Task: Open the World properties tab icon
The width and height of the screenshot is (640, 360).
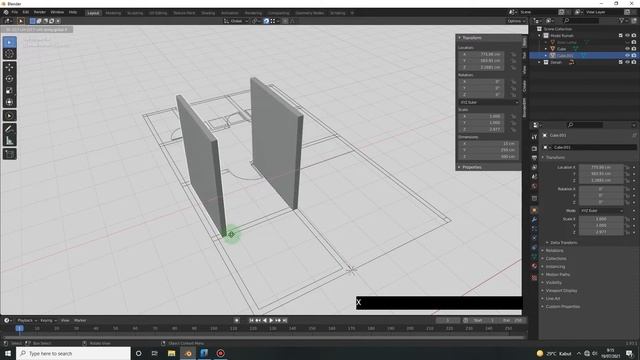Action: [x=534, y=186]
